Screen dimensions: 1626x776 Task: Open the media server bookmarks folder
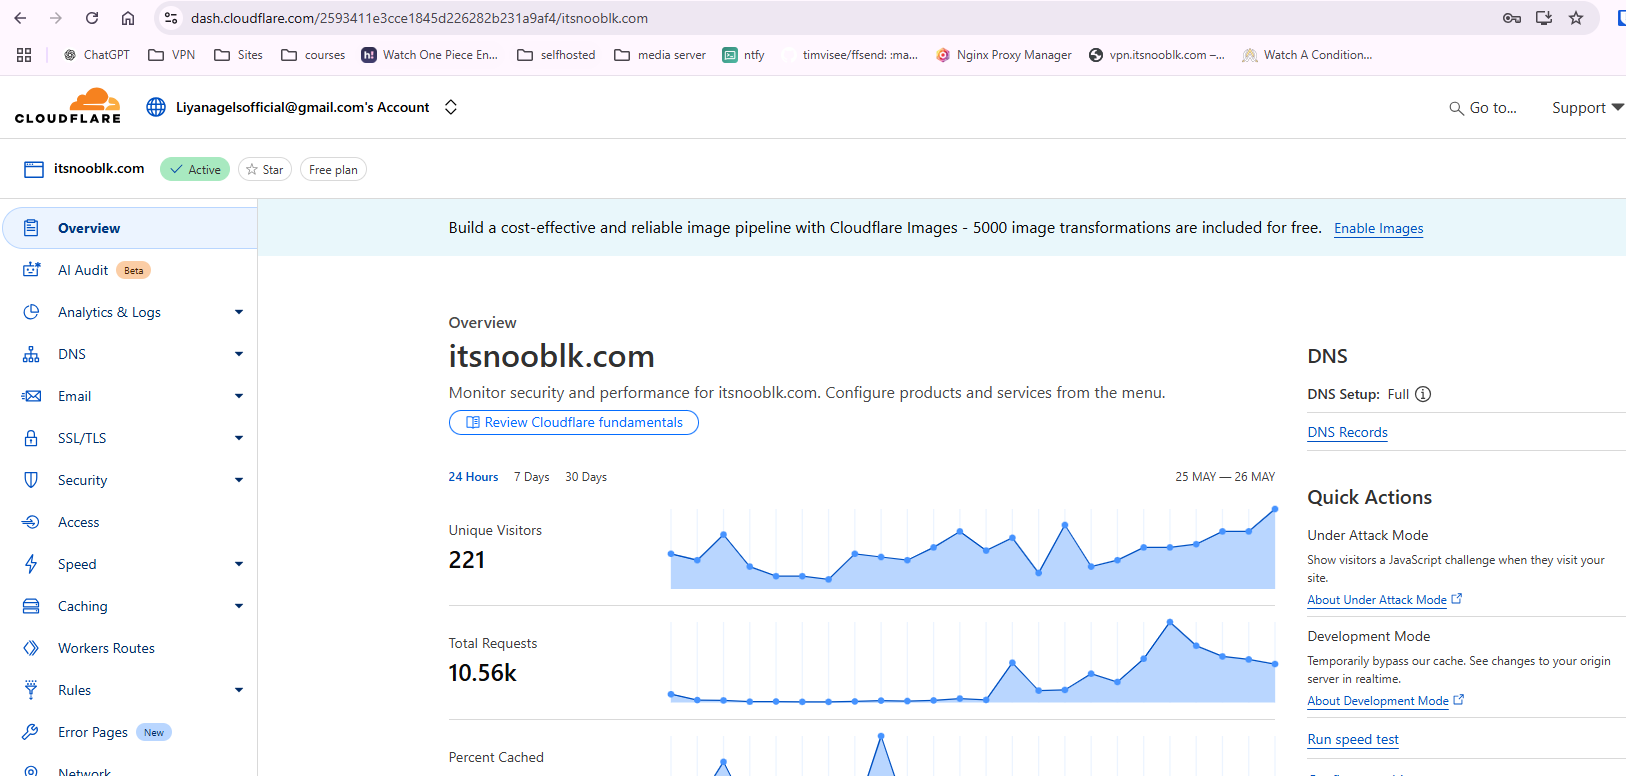(x=660, y=55)
